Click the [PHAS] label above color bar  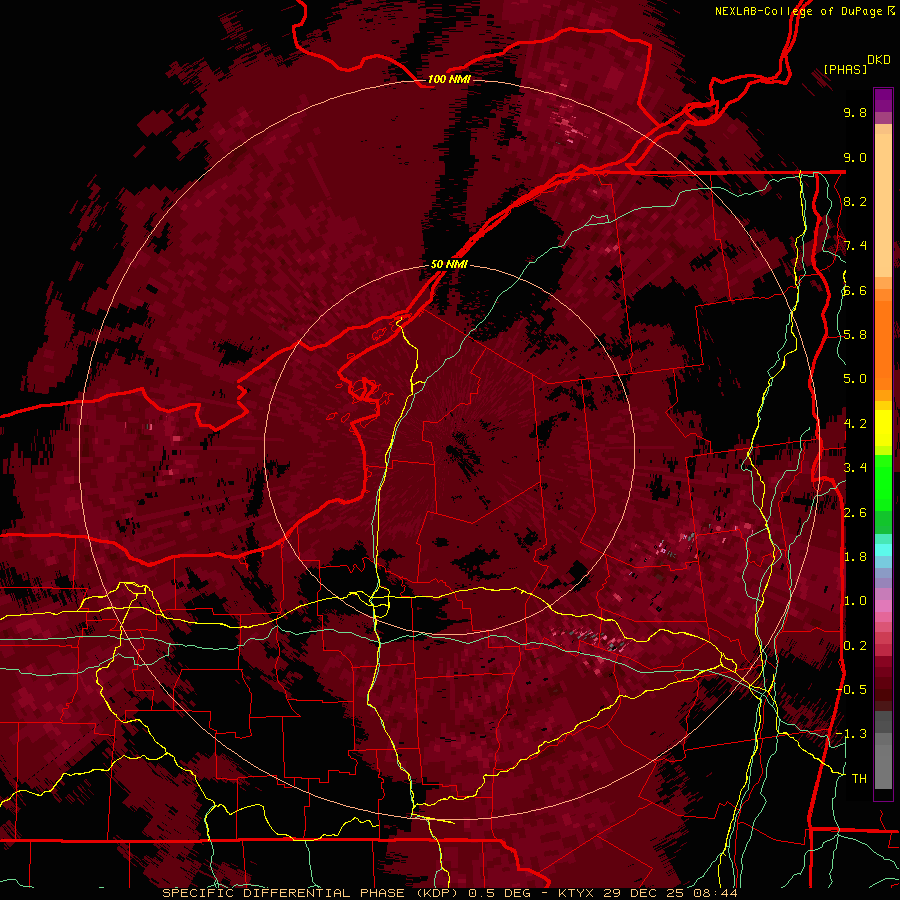(x=845, y=69)
